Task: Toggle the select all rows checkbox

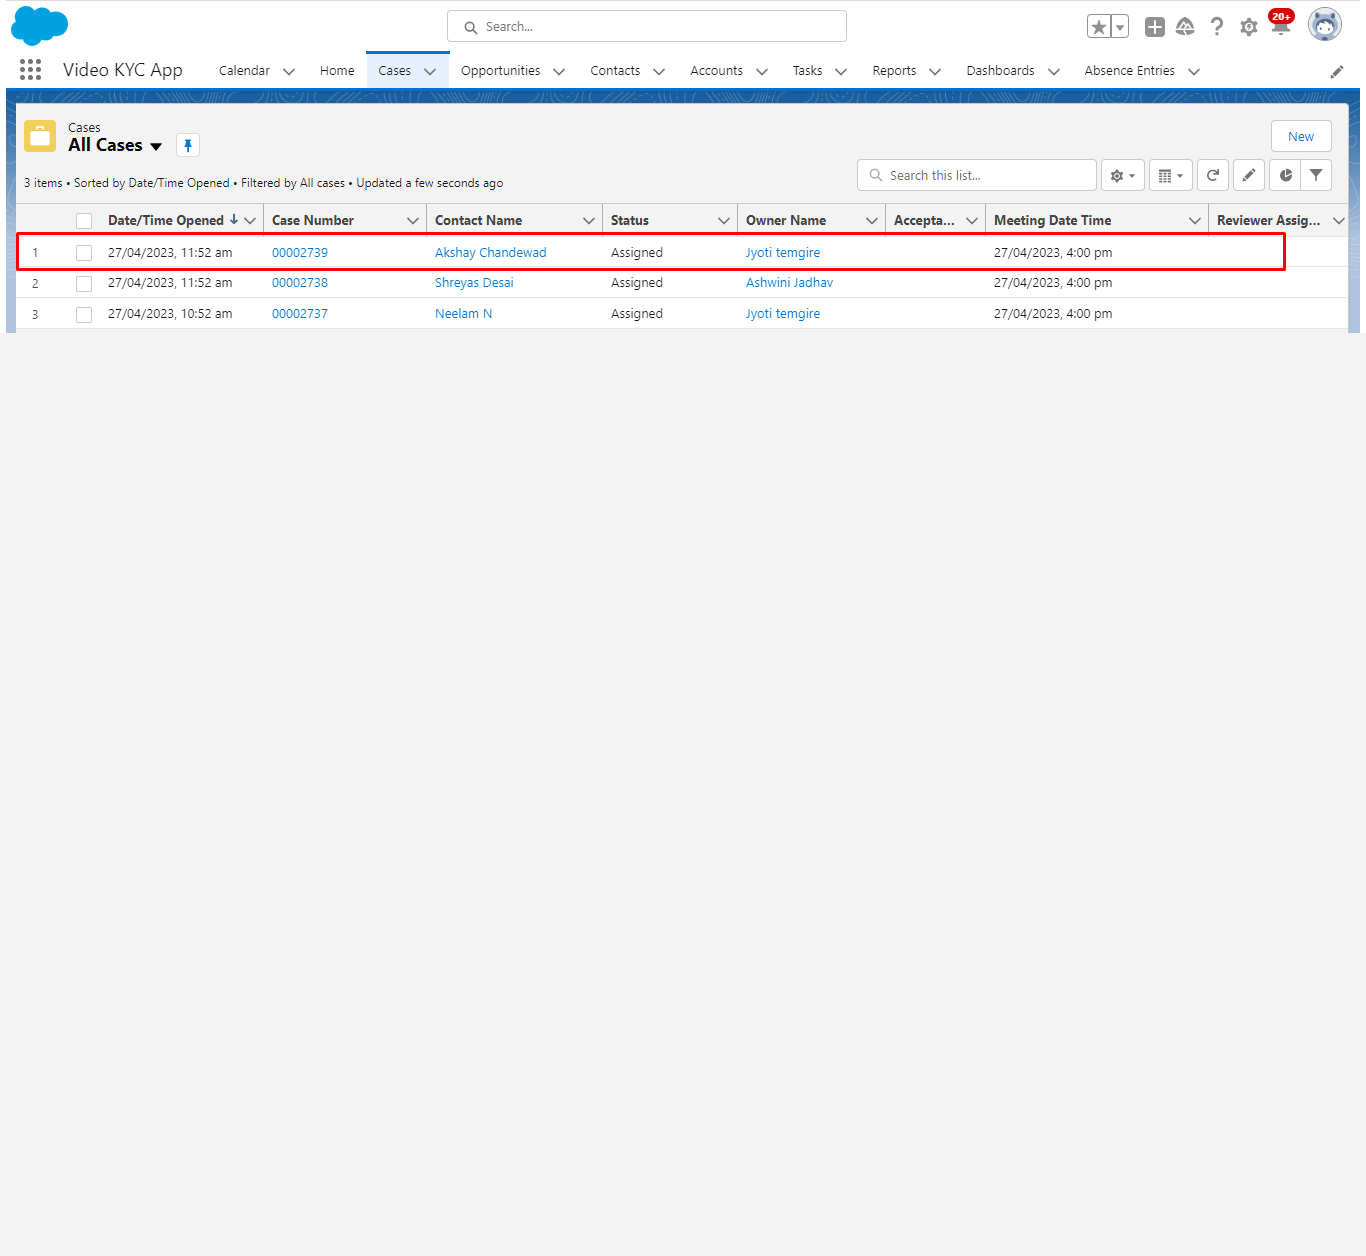Action: pyautogui.click(x=84, y=221)
